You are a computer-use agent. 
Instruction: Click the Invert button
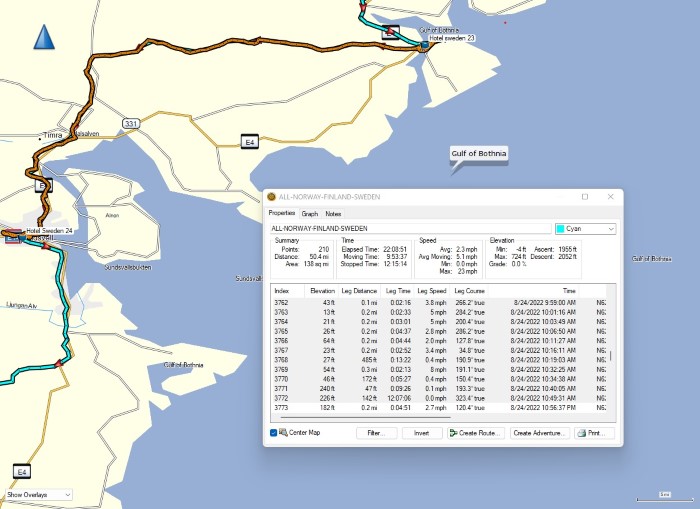click(x=421, y=433)
